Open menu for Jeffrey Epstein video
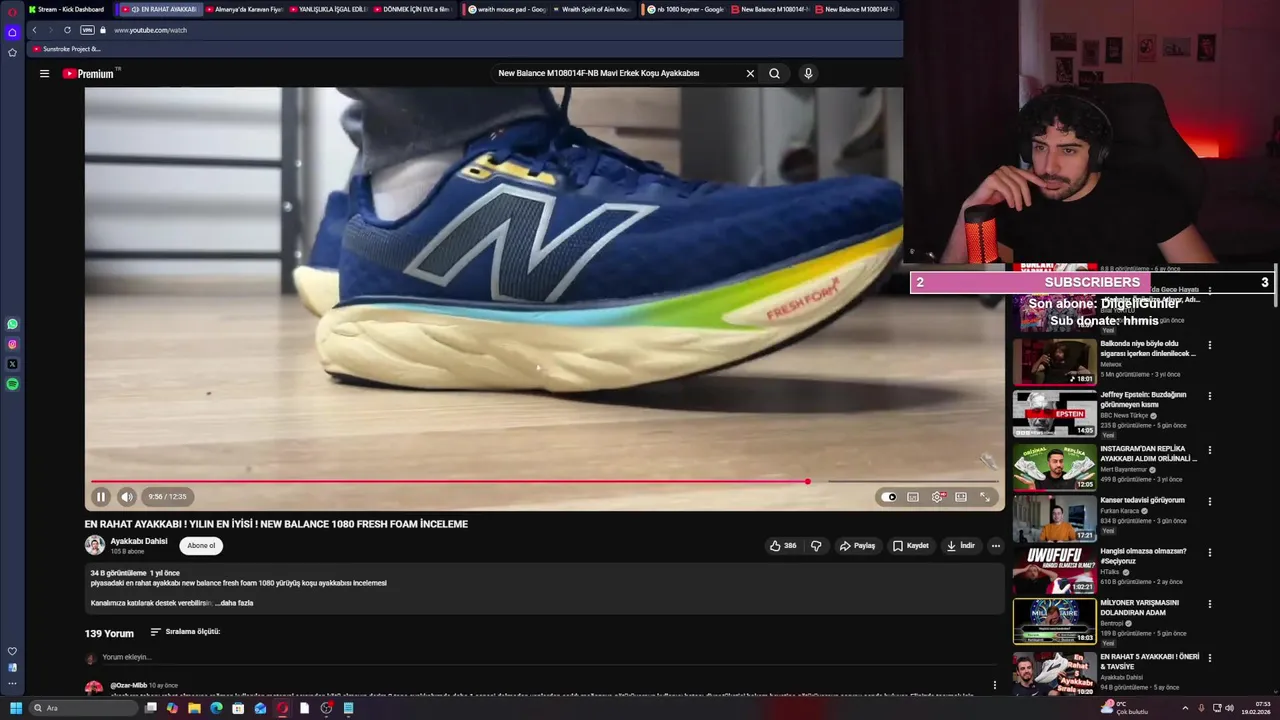 pyautogui.click(x=1209, y=397)
